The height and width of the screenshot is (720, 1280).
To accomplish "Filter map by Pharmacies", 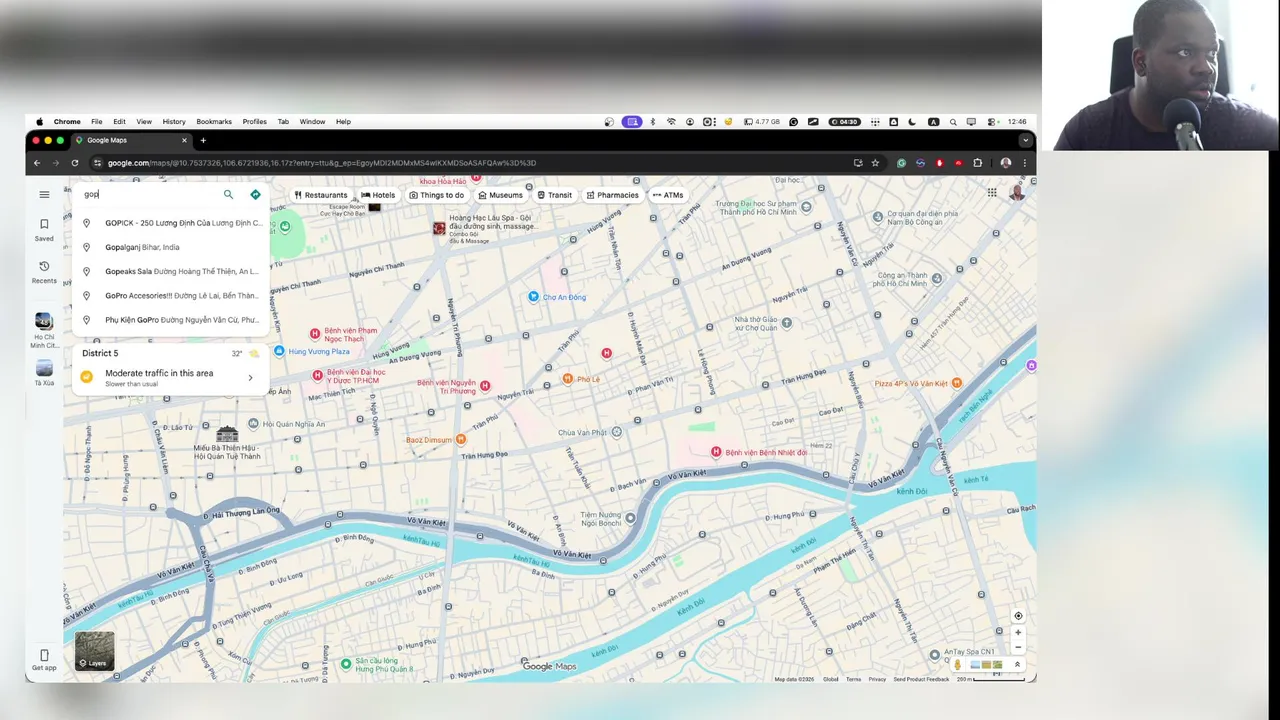I will click(x=612, y=195).
